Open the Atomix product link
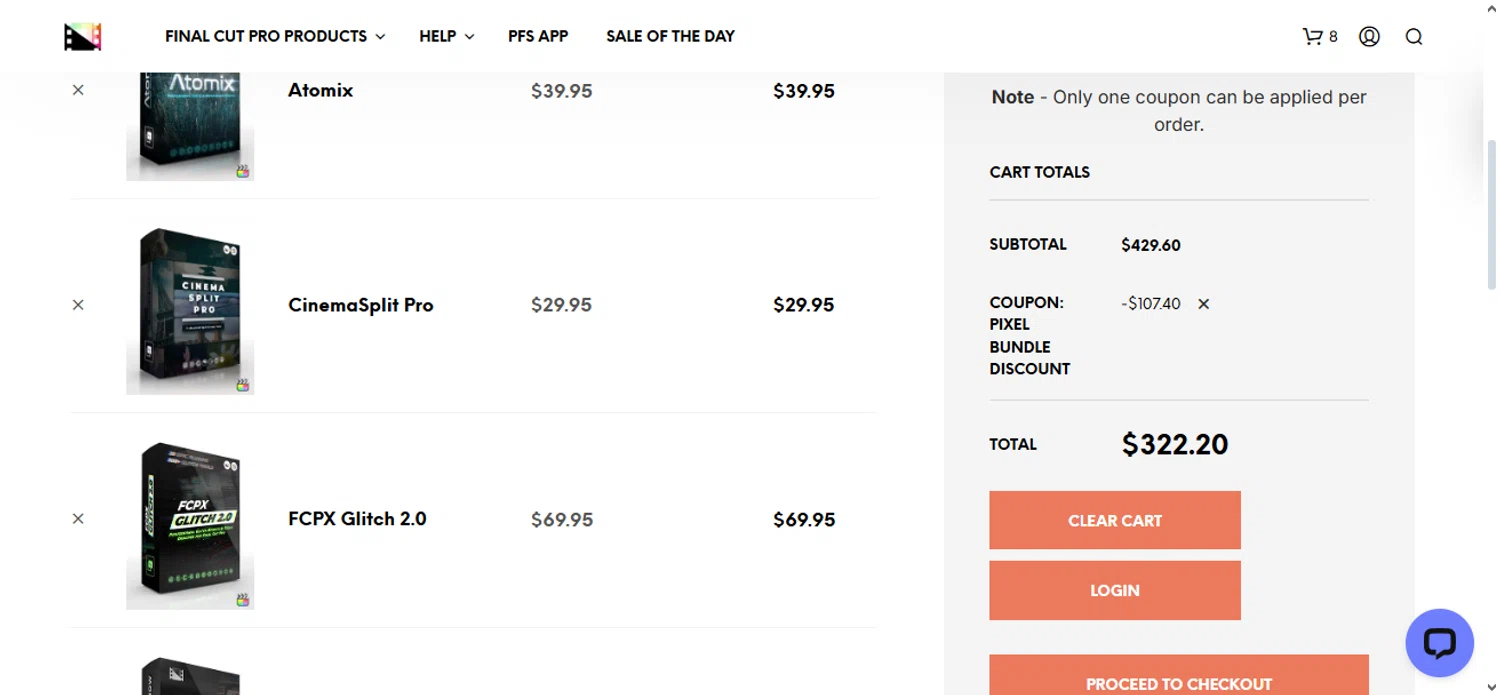The height and width of the screenshot is (695, 1500). tap(320, 90)
